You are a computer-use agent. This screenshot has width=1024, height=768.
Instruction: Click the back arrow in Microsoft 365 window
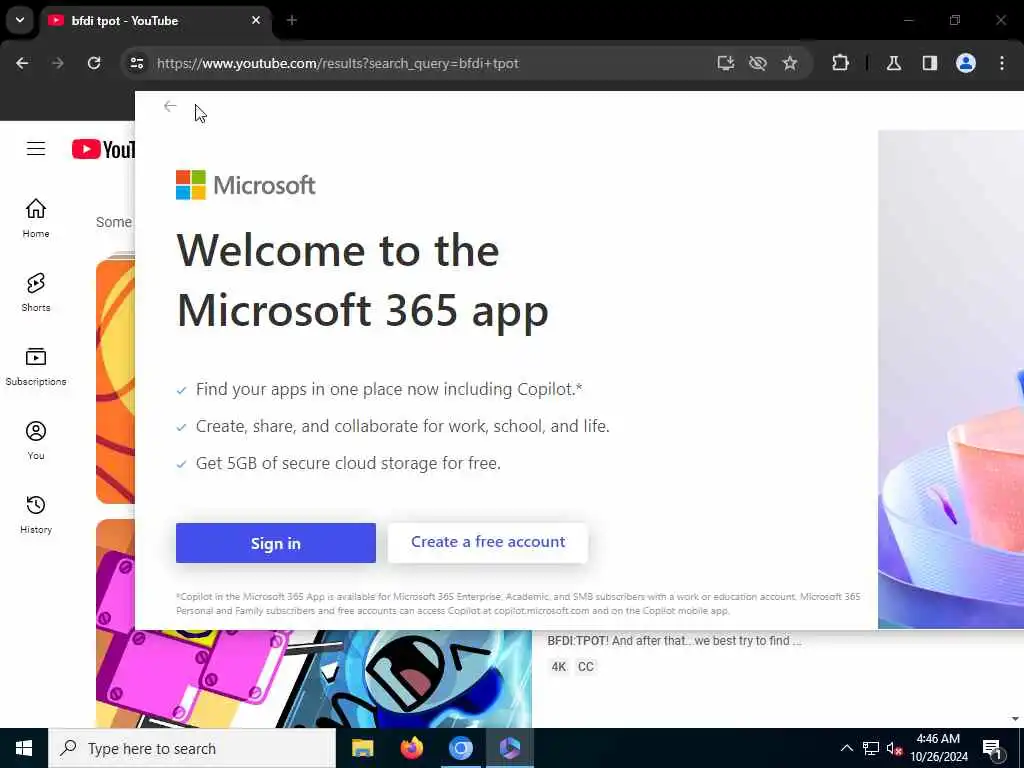[x=170, y=106]
